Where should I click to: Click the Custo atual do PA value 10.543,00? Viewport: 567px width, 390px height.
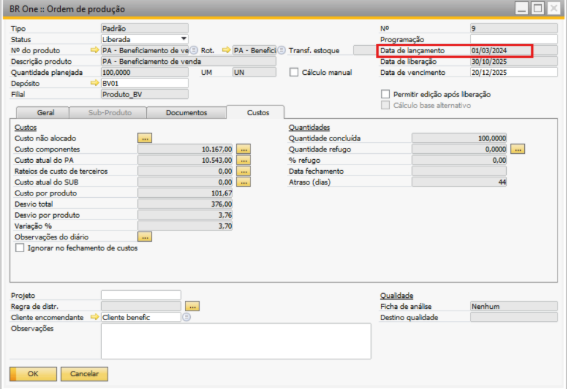[185, 160]
